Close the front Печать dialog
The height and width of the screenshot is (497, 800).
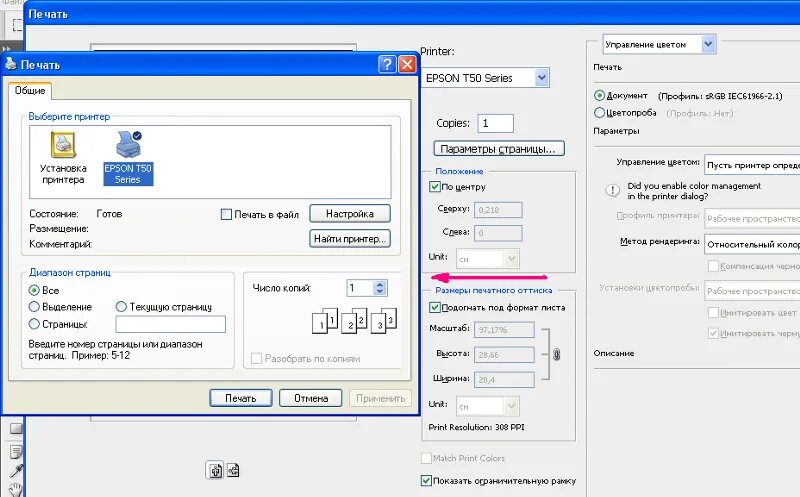coord(407,64)
